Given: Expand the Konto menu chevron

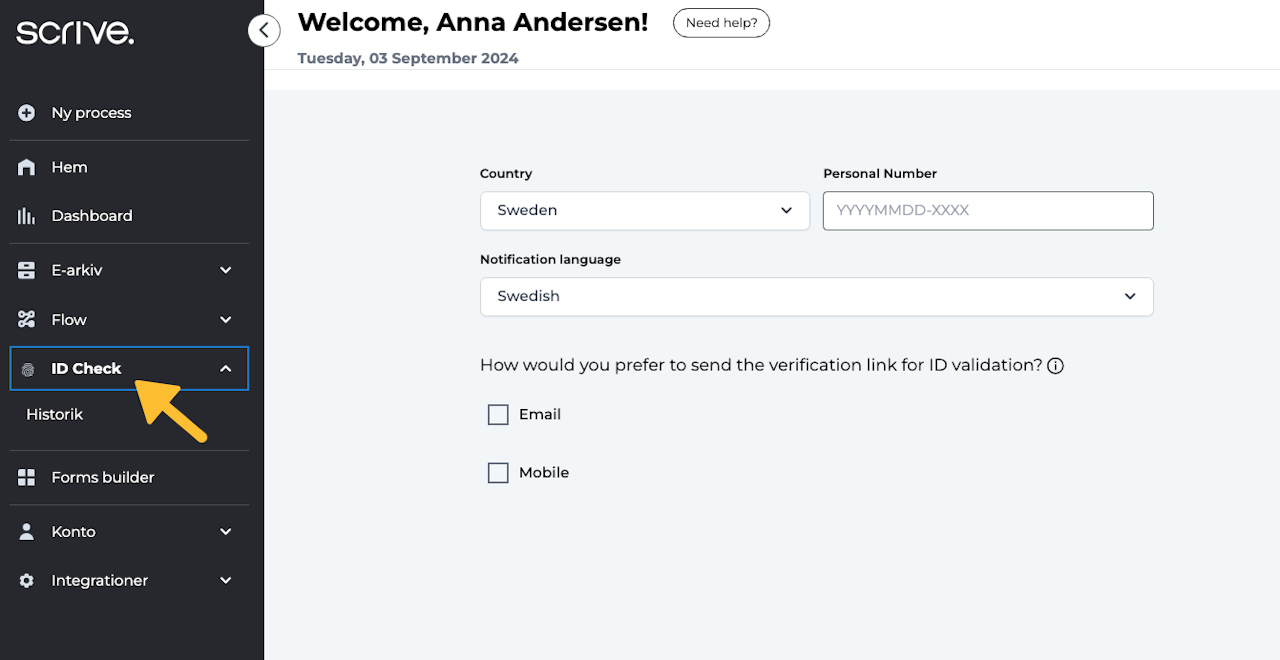Looking at the screenshot, I should [x=226, y=532].
